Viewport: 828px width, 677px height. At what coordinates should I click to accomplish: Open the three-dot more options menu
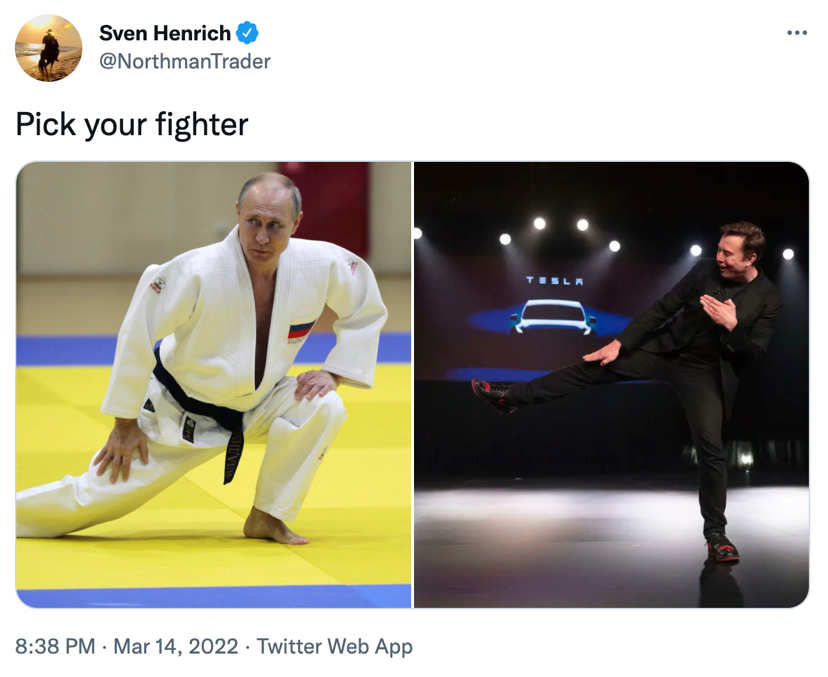click(x=796, y=33)
